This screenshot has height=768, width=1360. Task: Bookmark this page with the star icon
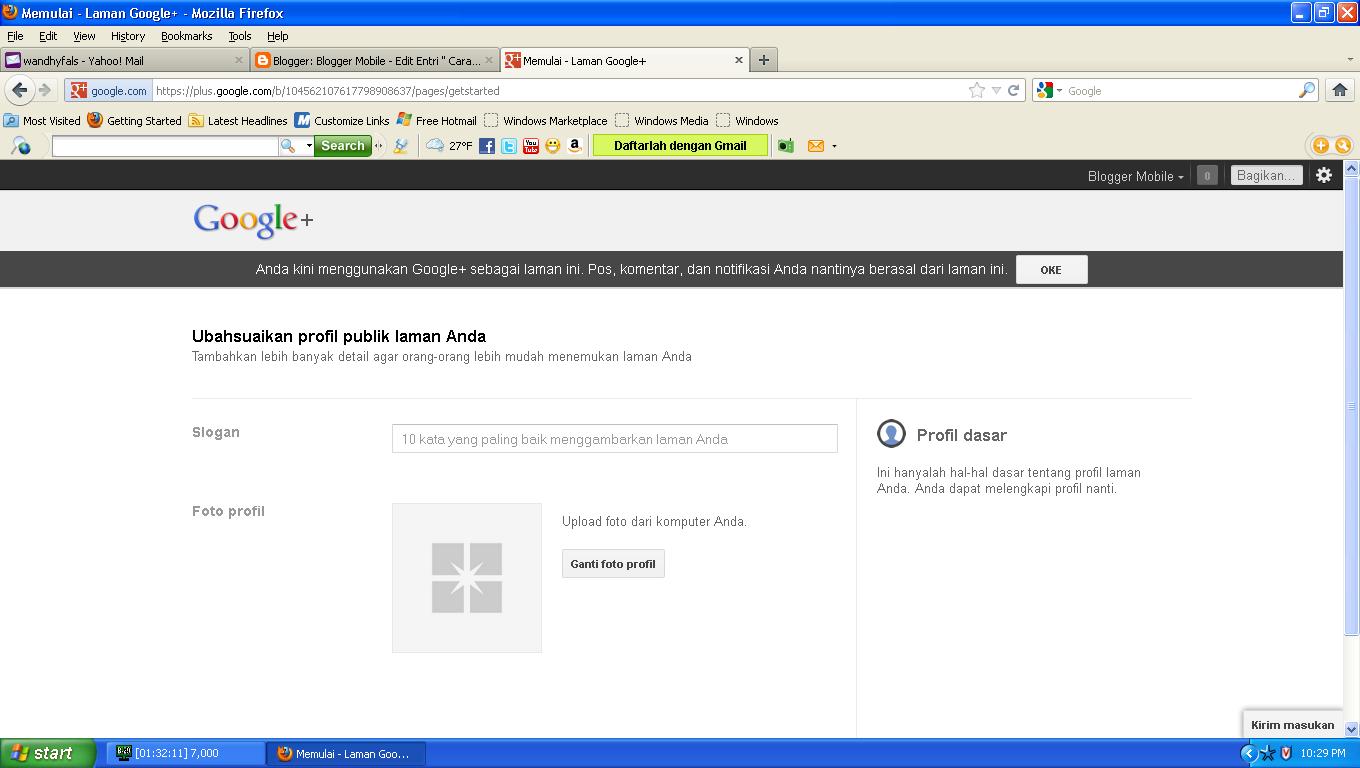tap(976, 90)
